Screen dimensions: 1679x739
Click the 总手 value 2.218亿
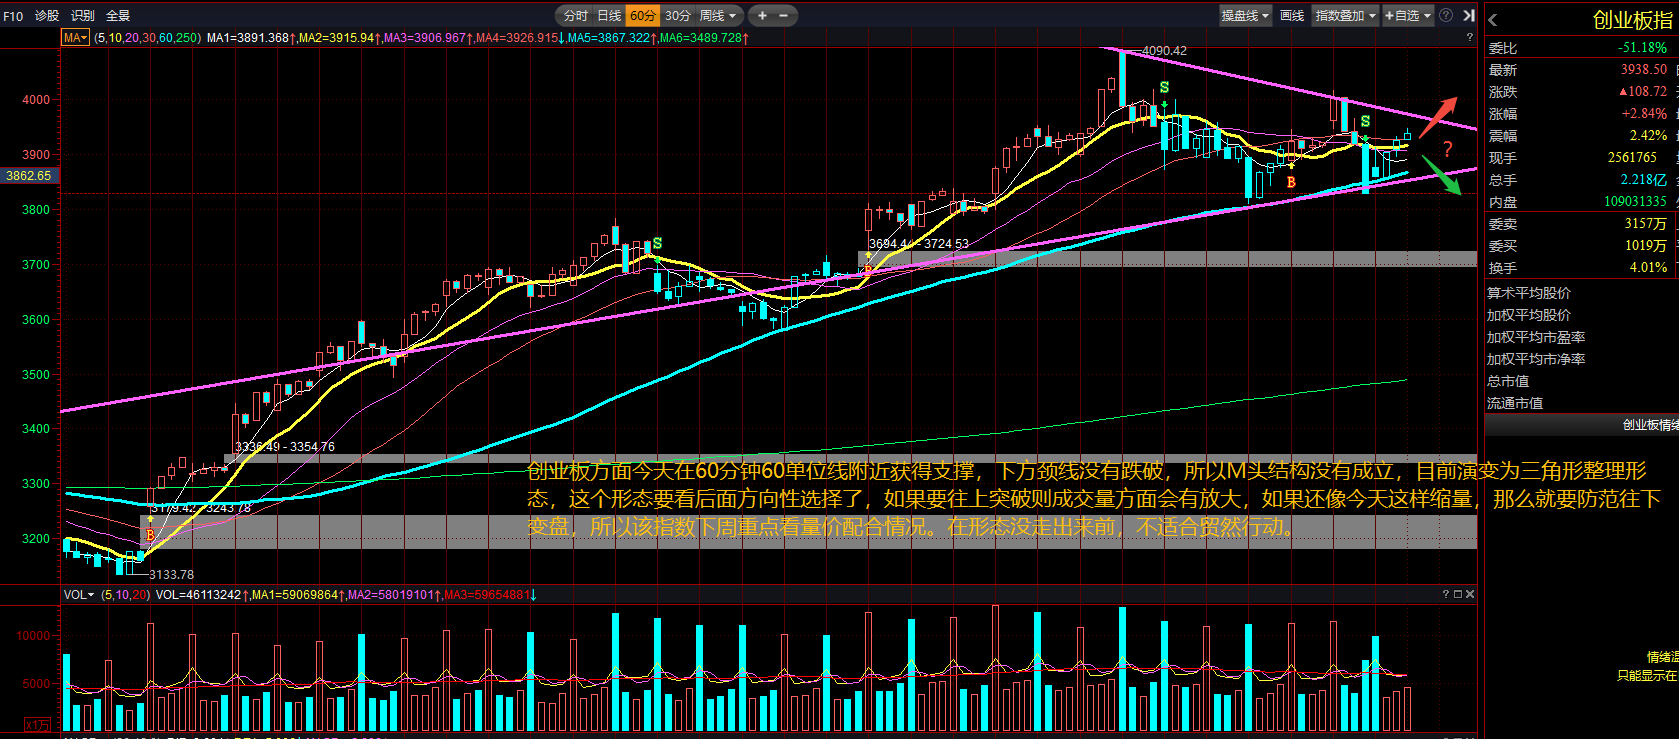(1644, 180)
